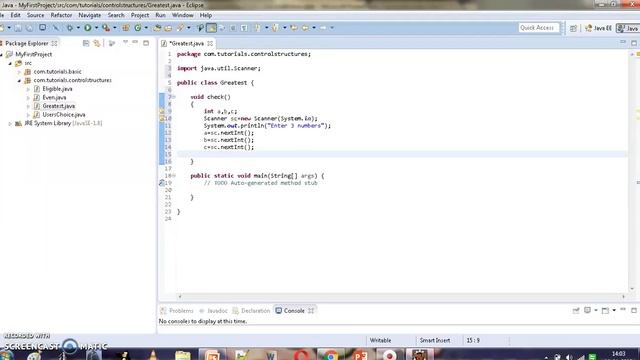640x360 pixels.
Task: Click the Open Perspective icon
Action: (x=573, y=28)
